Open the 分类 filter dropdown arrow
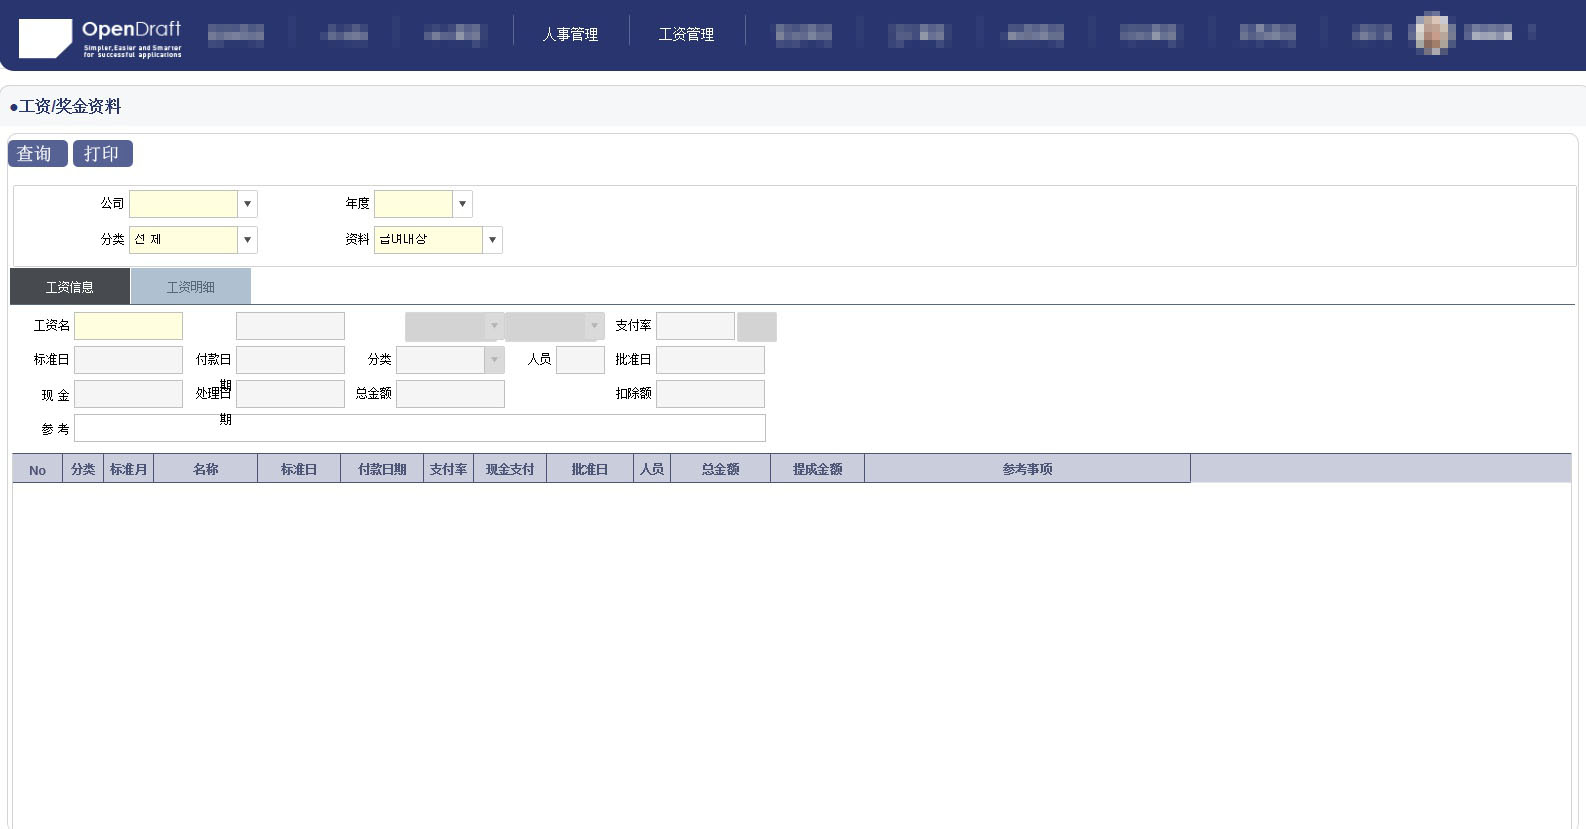The image size is (1586, 829). point(247,240)
